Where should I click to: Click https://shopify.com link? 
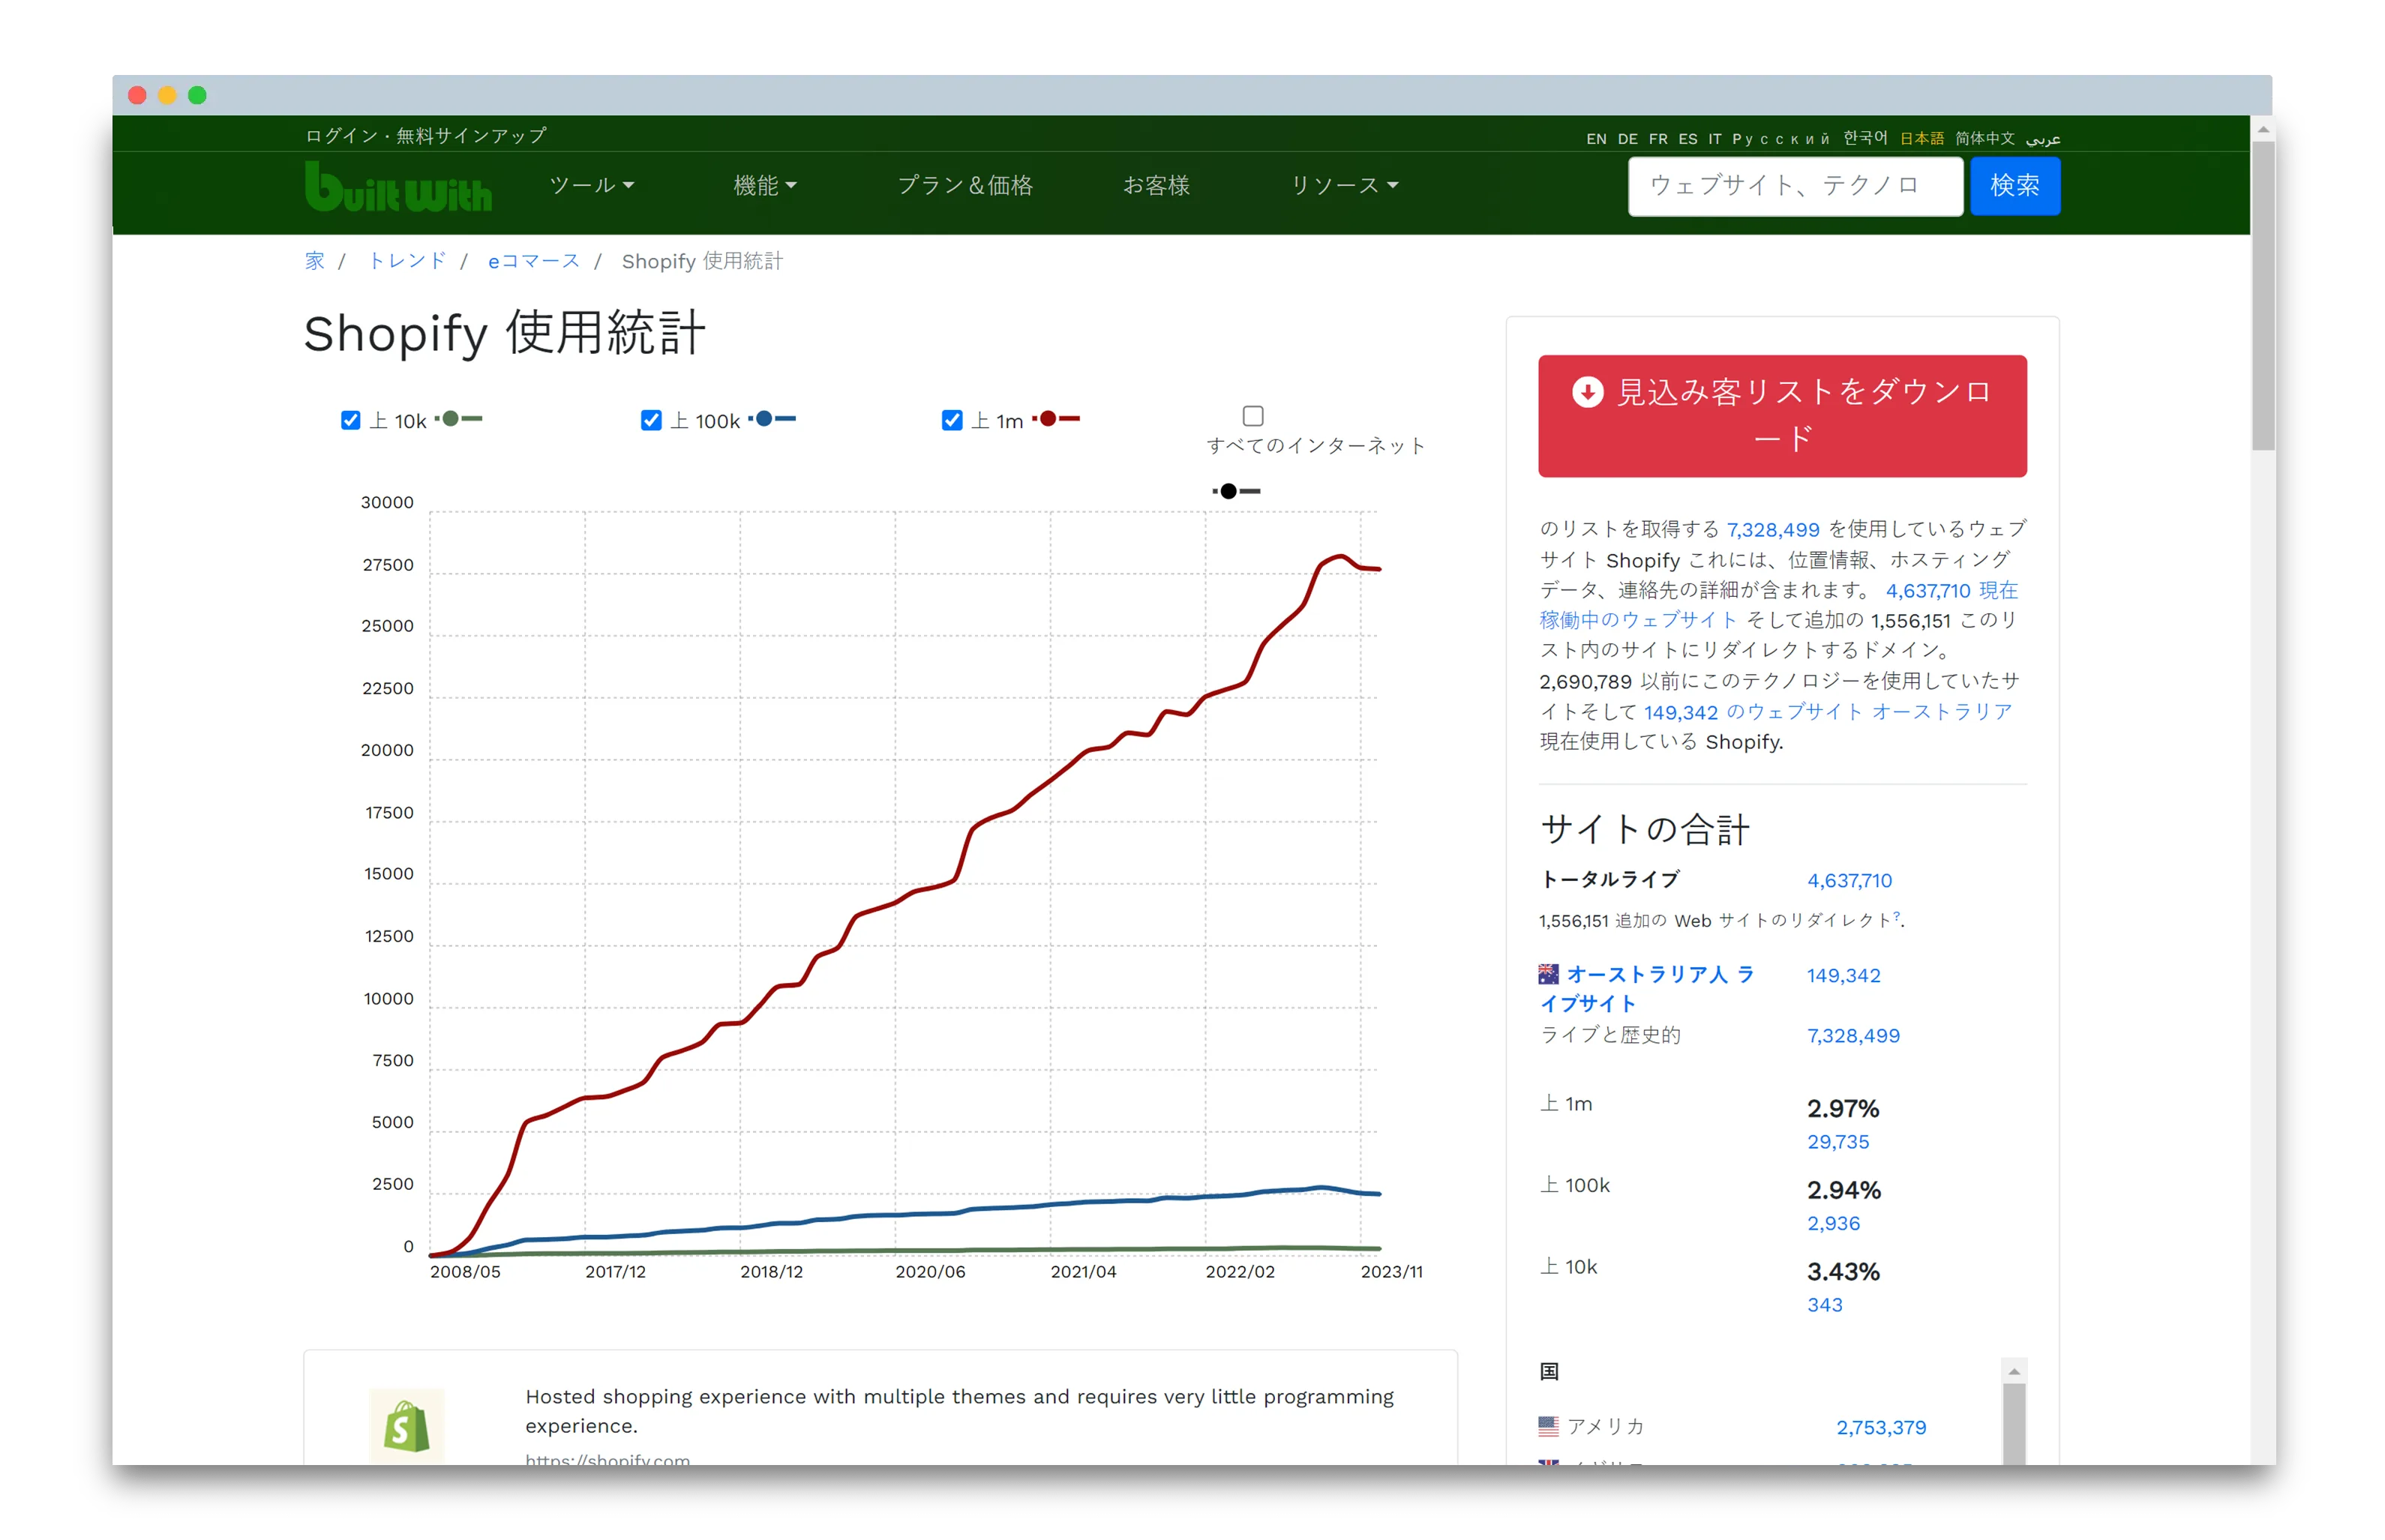coord(607,1458)
